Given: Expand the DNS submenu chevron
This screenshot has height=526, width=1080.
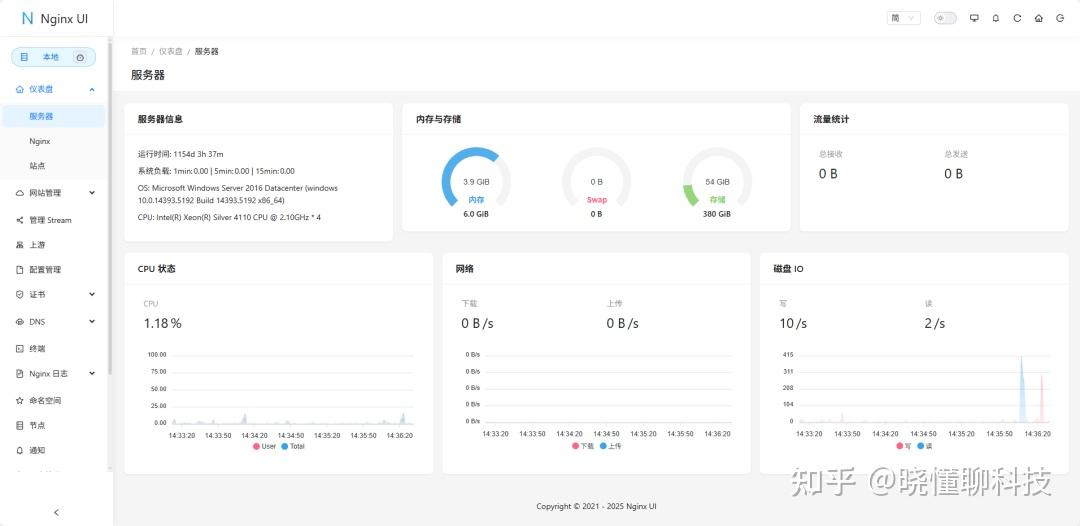Looking at the screenshot, I should [92, 322].
